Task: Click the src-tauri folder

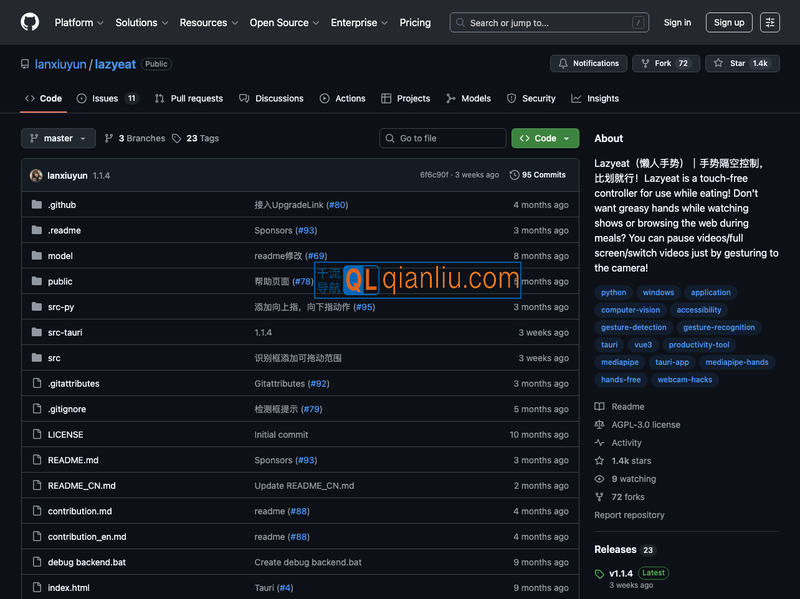Action: (x=65, y=332)
